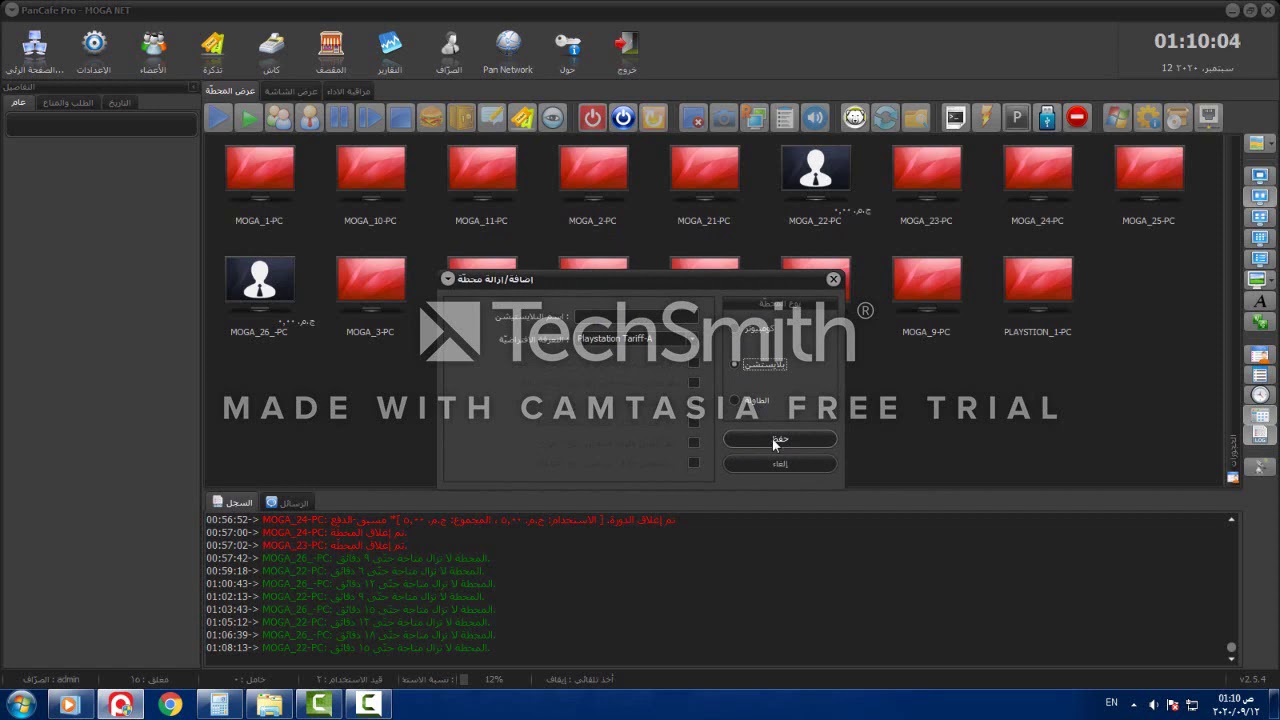This screenshot has width=1280, height=720.
Task: Click the green play toolbar icon
Action: click(x=249, y=118)
